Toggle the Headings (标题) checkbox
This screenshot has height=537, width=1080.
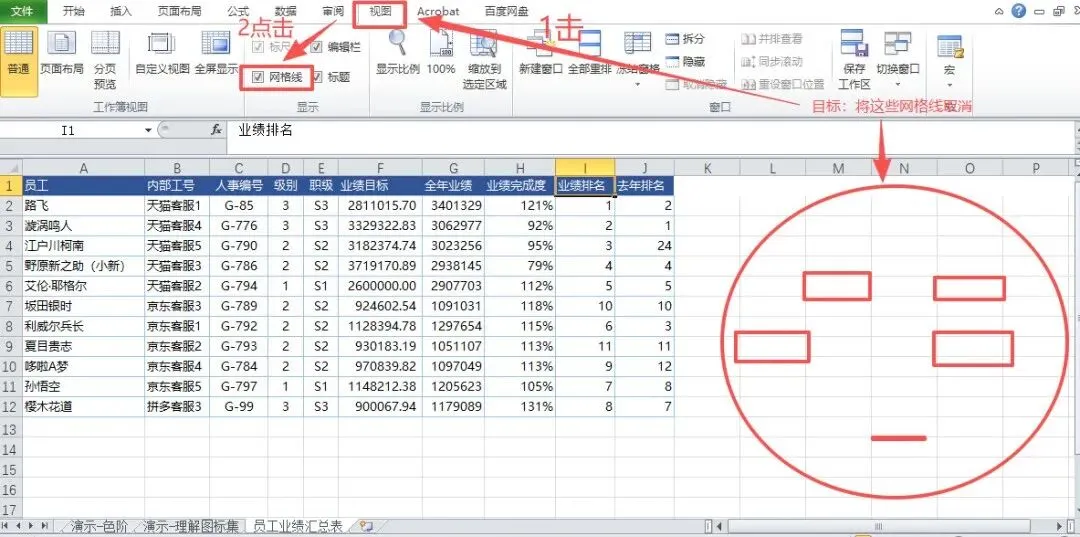pos(316,77)
